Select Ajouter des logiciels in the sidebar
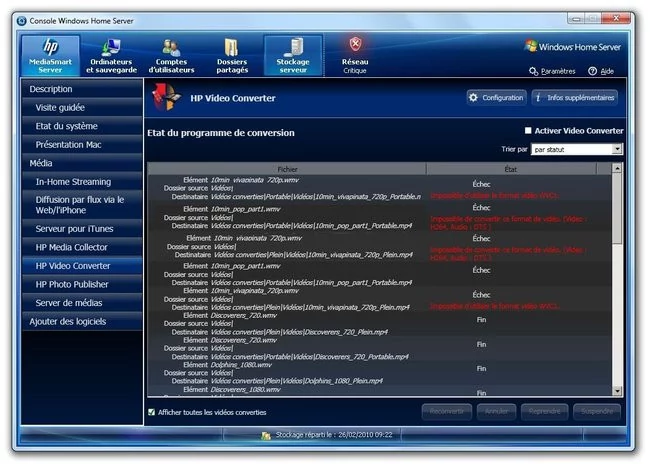This screenshot has height=468, width=650. click(82, 322)
